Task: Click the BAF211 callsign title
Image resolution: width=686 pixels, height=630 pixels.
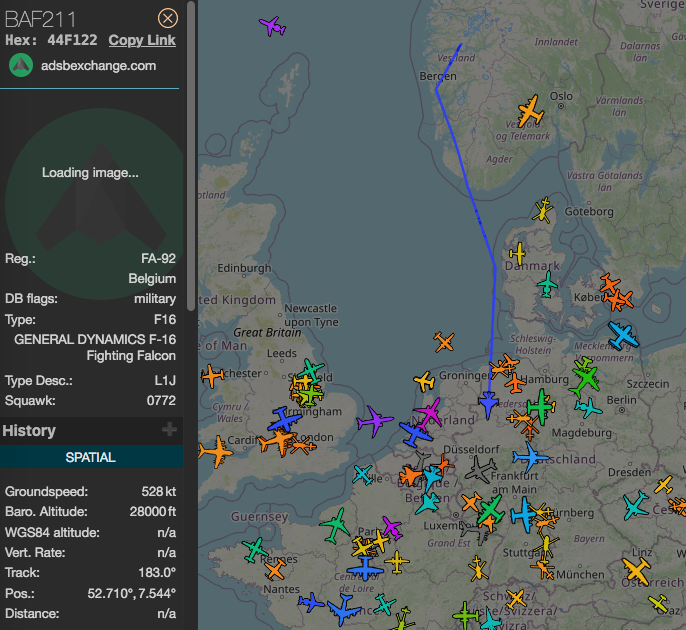Action: click(x=40, y=19)
